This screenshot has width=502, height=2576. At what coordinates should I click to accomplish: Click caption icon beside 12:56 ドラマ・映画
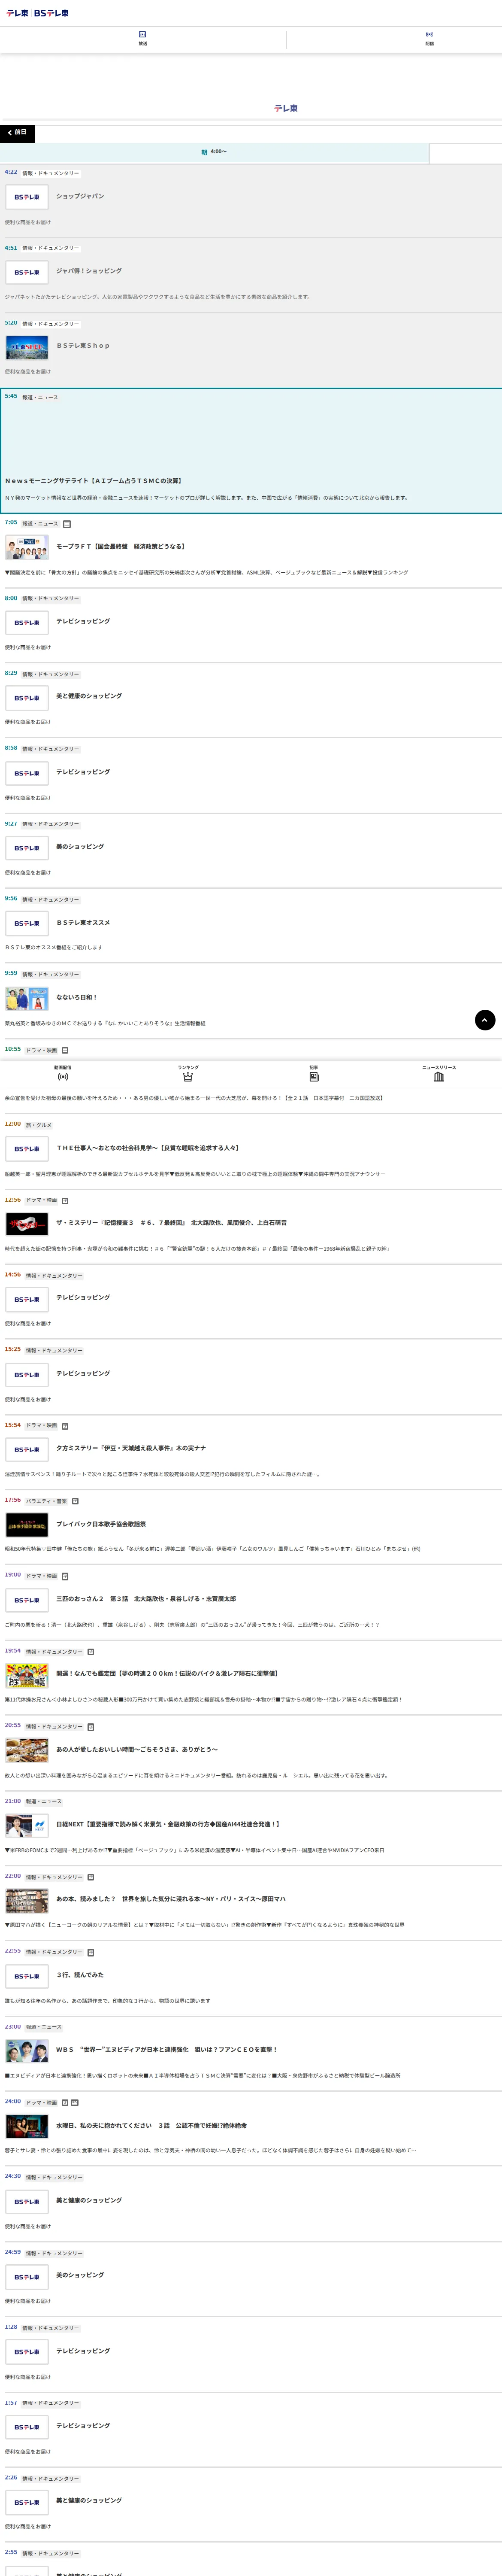[65, 1200]
